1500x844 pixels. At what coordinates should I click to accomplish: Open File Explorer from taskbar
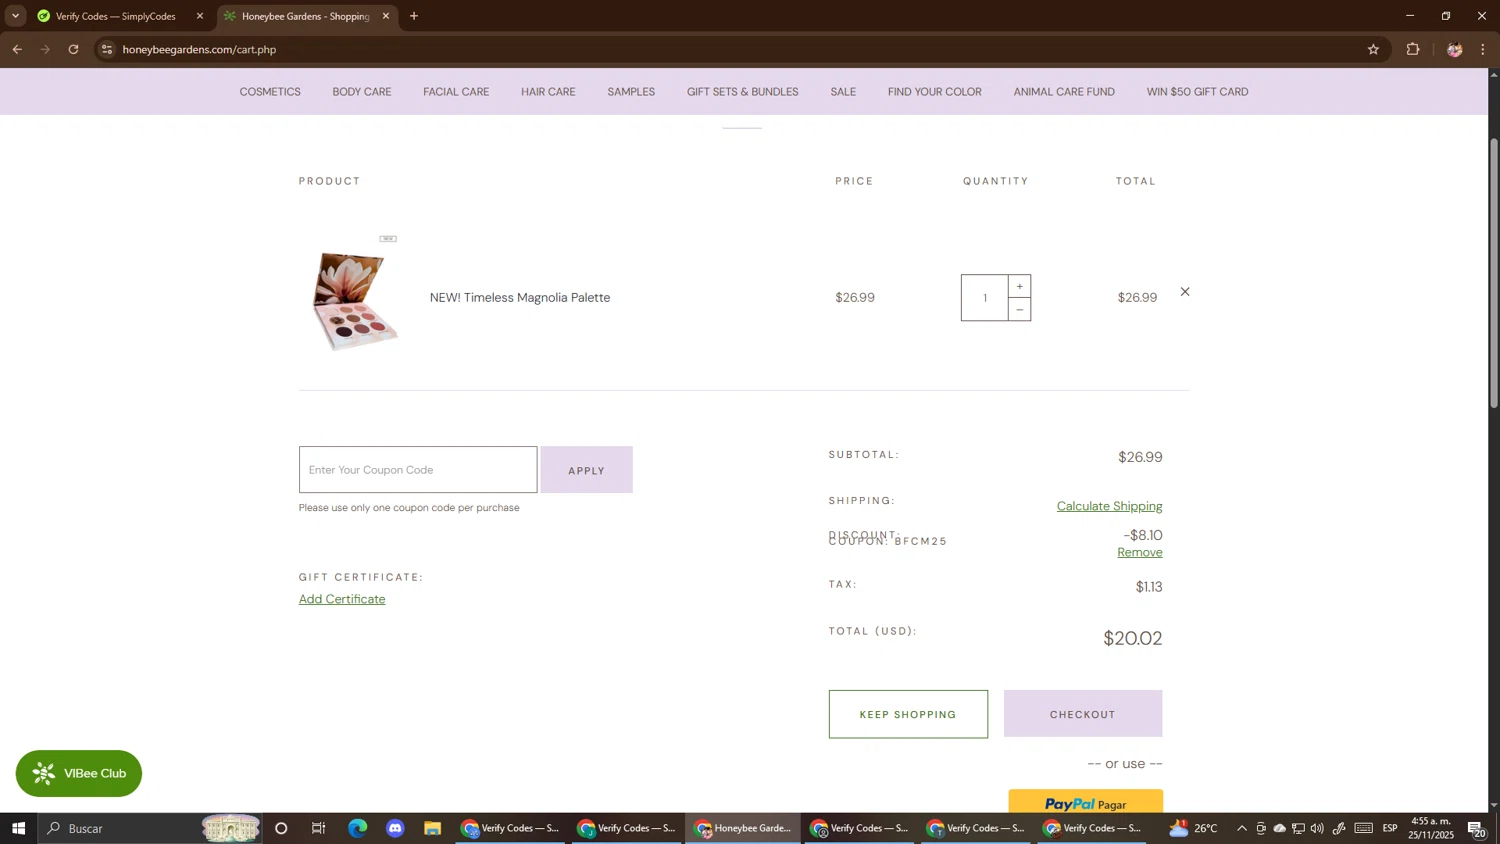pyautogui.click(x=432, y=828)
